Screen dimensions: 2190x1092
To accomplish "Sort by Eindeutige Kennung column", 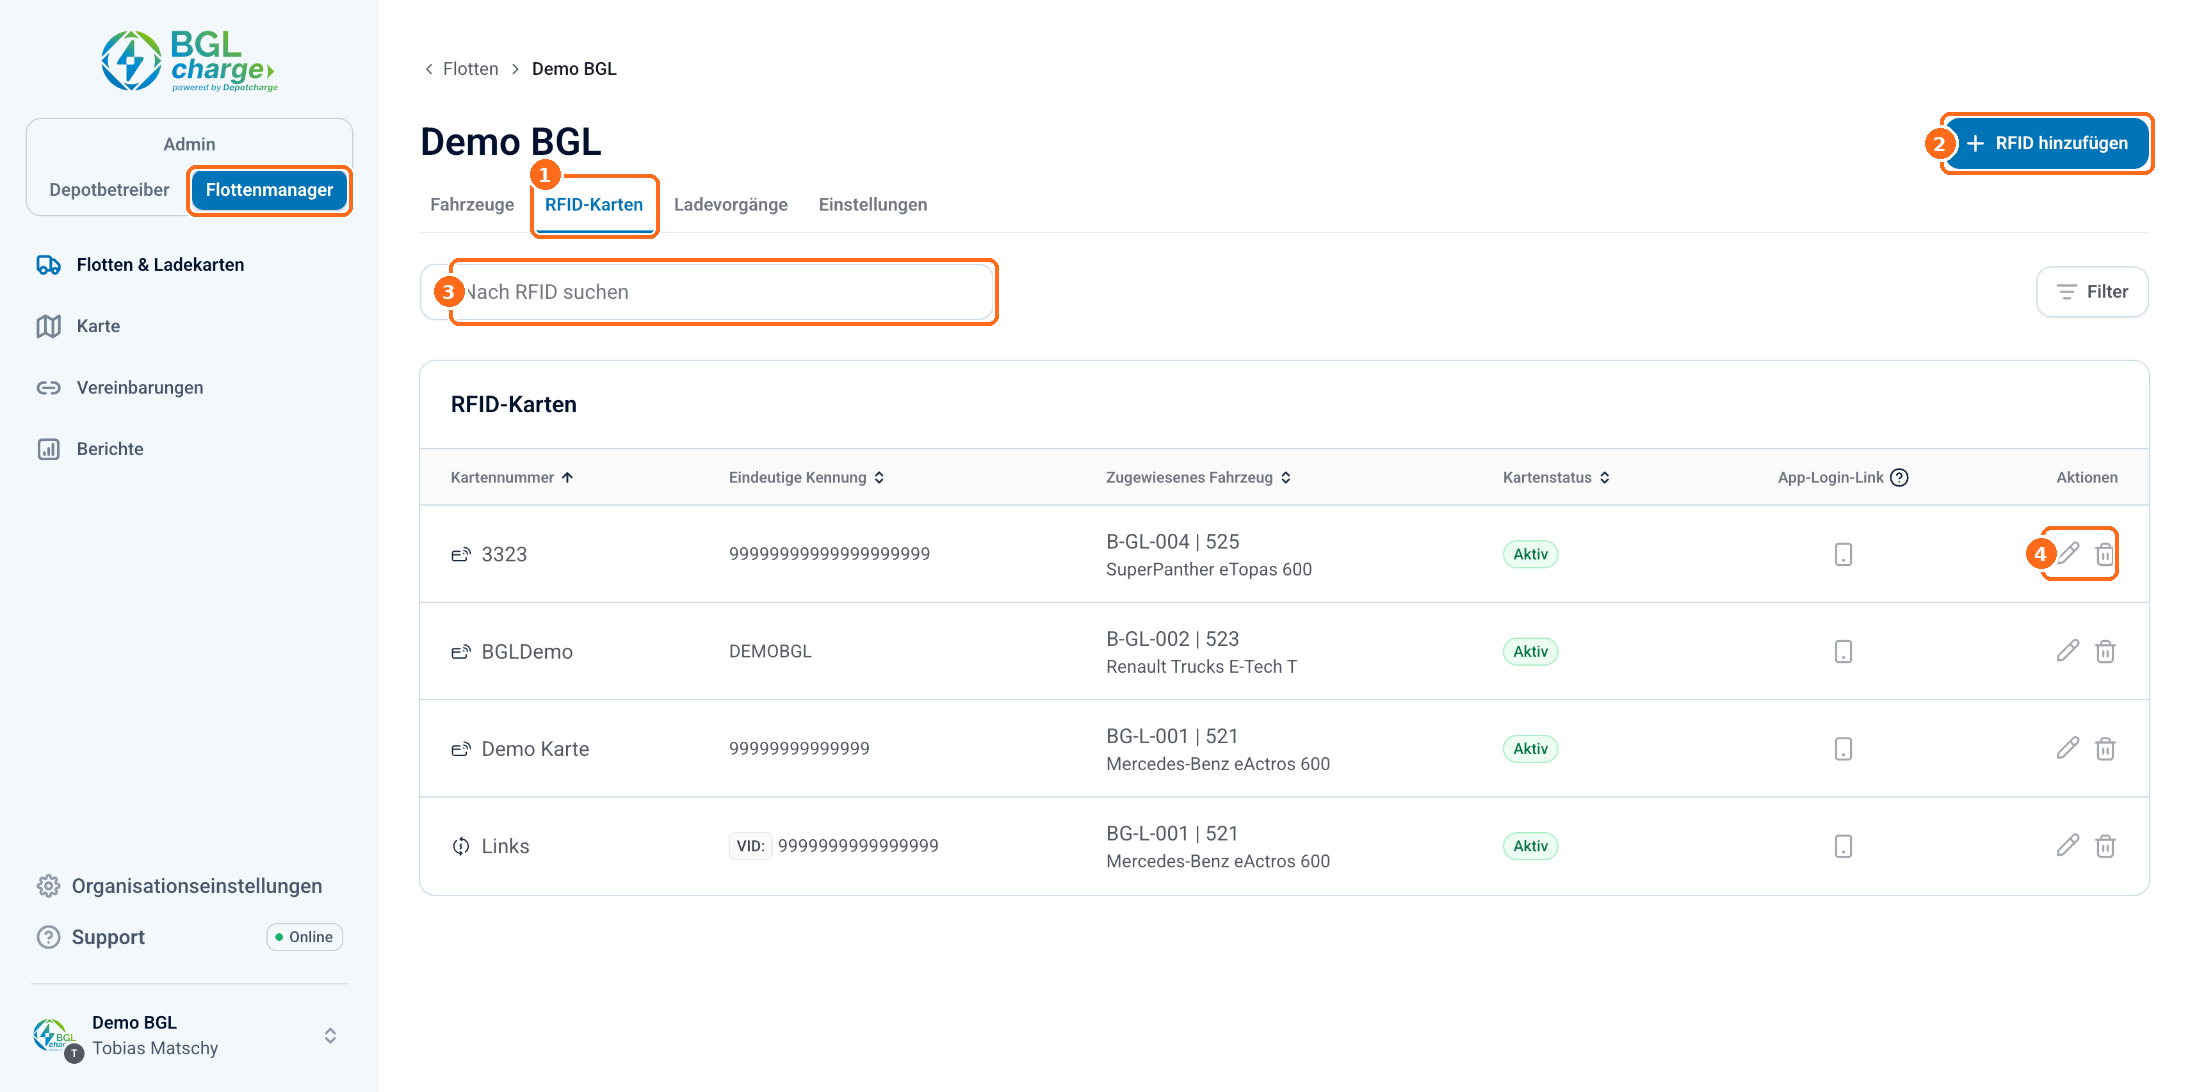I will (x=806, y=477).
